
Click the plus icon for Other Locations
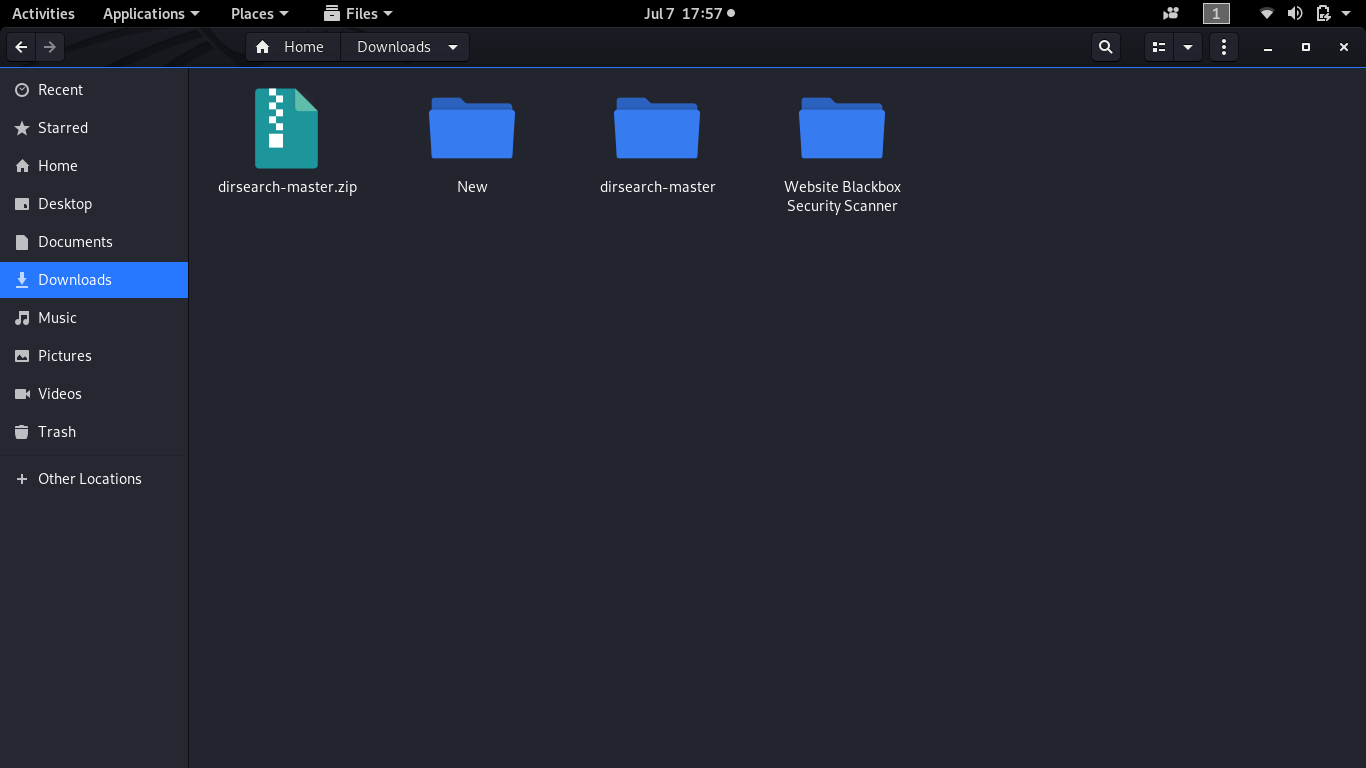22,479
